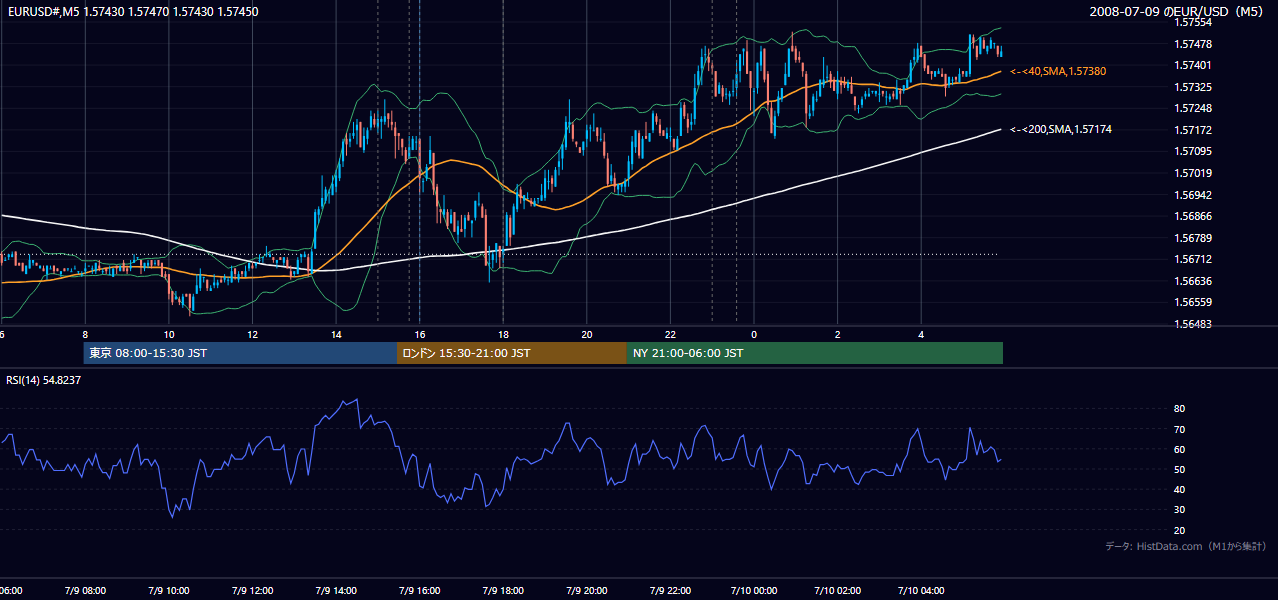Click the RSI(14) 54.8237 indicator label

(x=44, y=380)
